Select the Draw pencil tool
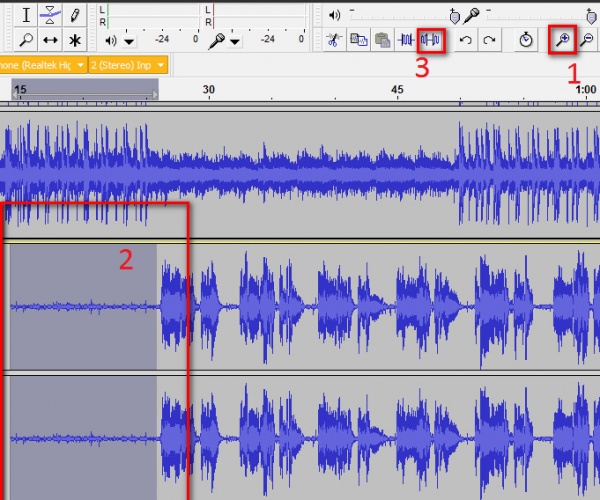The height and width of the screenshot is (500, 600). coord(74,16)
